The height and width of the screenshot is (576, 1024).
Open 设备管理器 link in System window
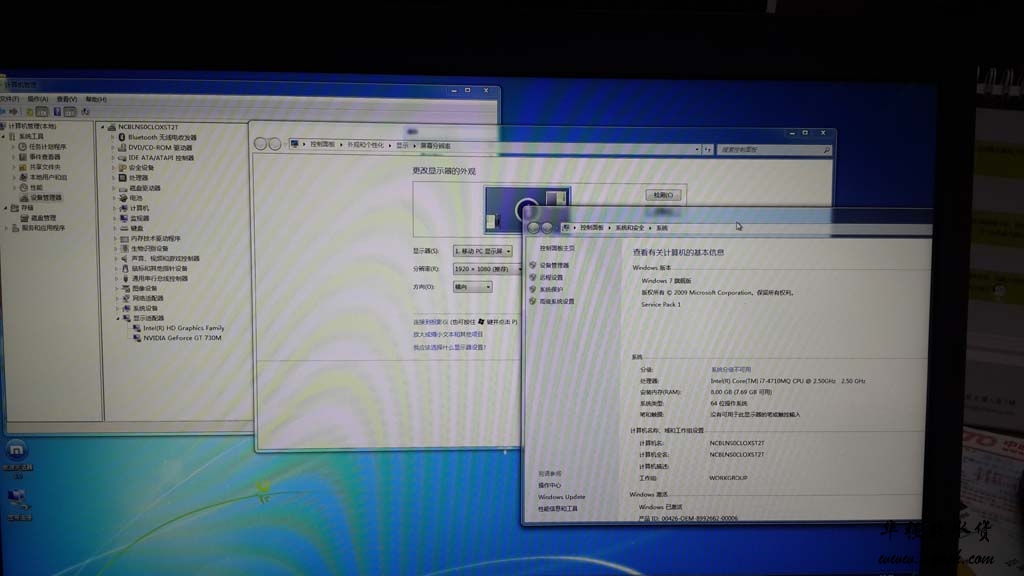coord(554,265)
